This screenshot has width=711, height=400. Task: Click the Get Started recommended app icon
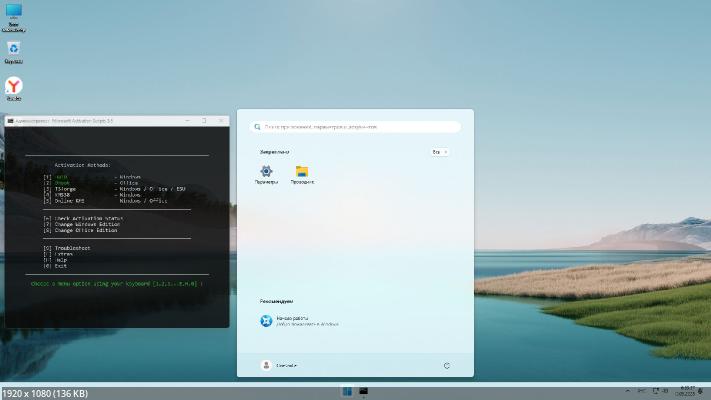[x=266, y=321]
